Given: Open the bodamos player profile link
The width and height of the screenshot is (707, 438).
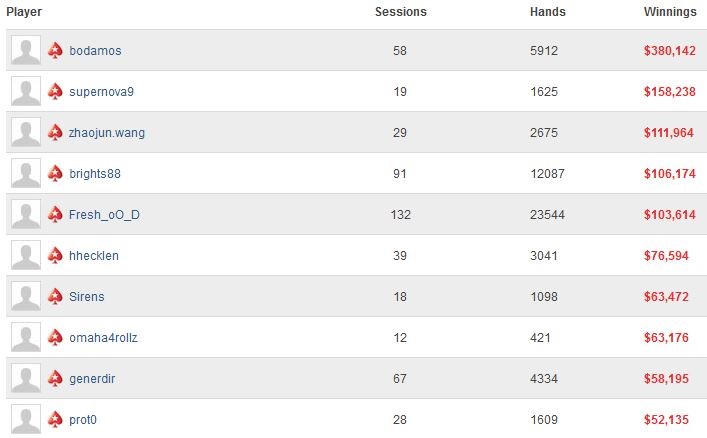Looking at the screenshot, I should tap(95, 51).
